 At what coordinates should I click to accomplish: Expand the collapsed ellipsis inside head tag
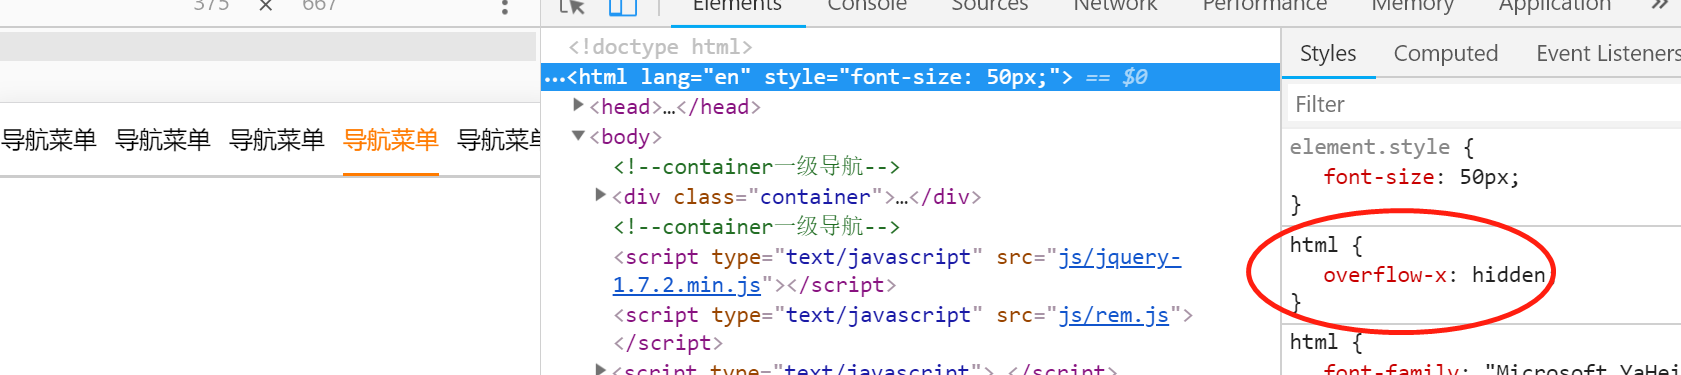point(669,107)
